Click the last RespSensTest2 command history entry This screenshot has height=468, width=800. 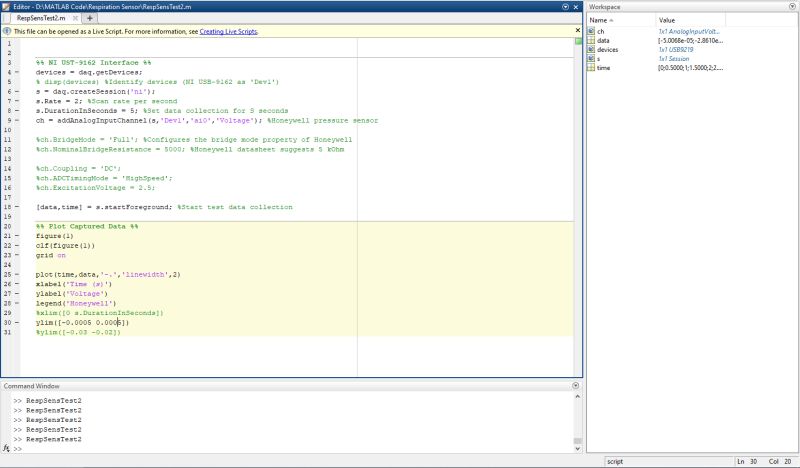coord(54,439)
